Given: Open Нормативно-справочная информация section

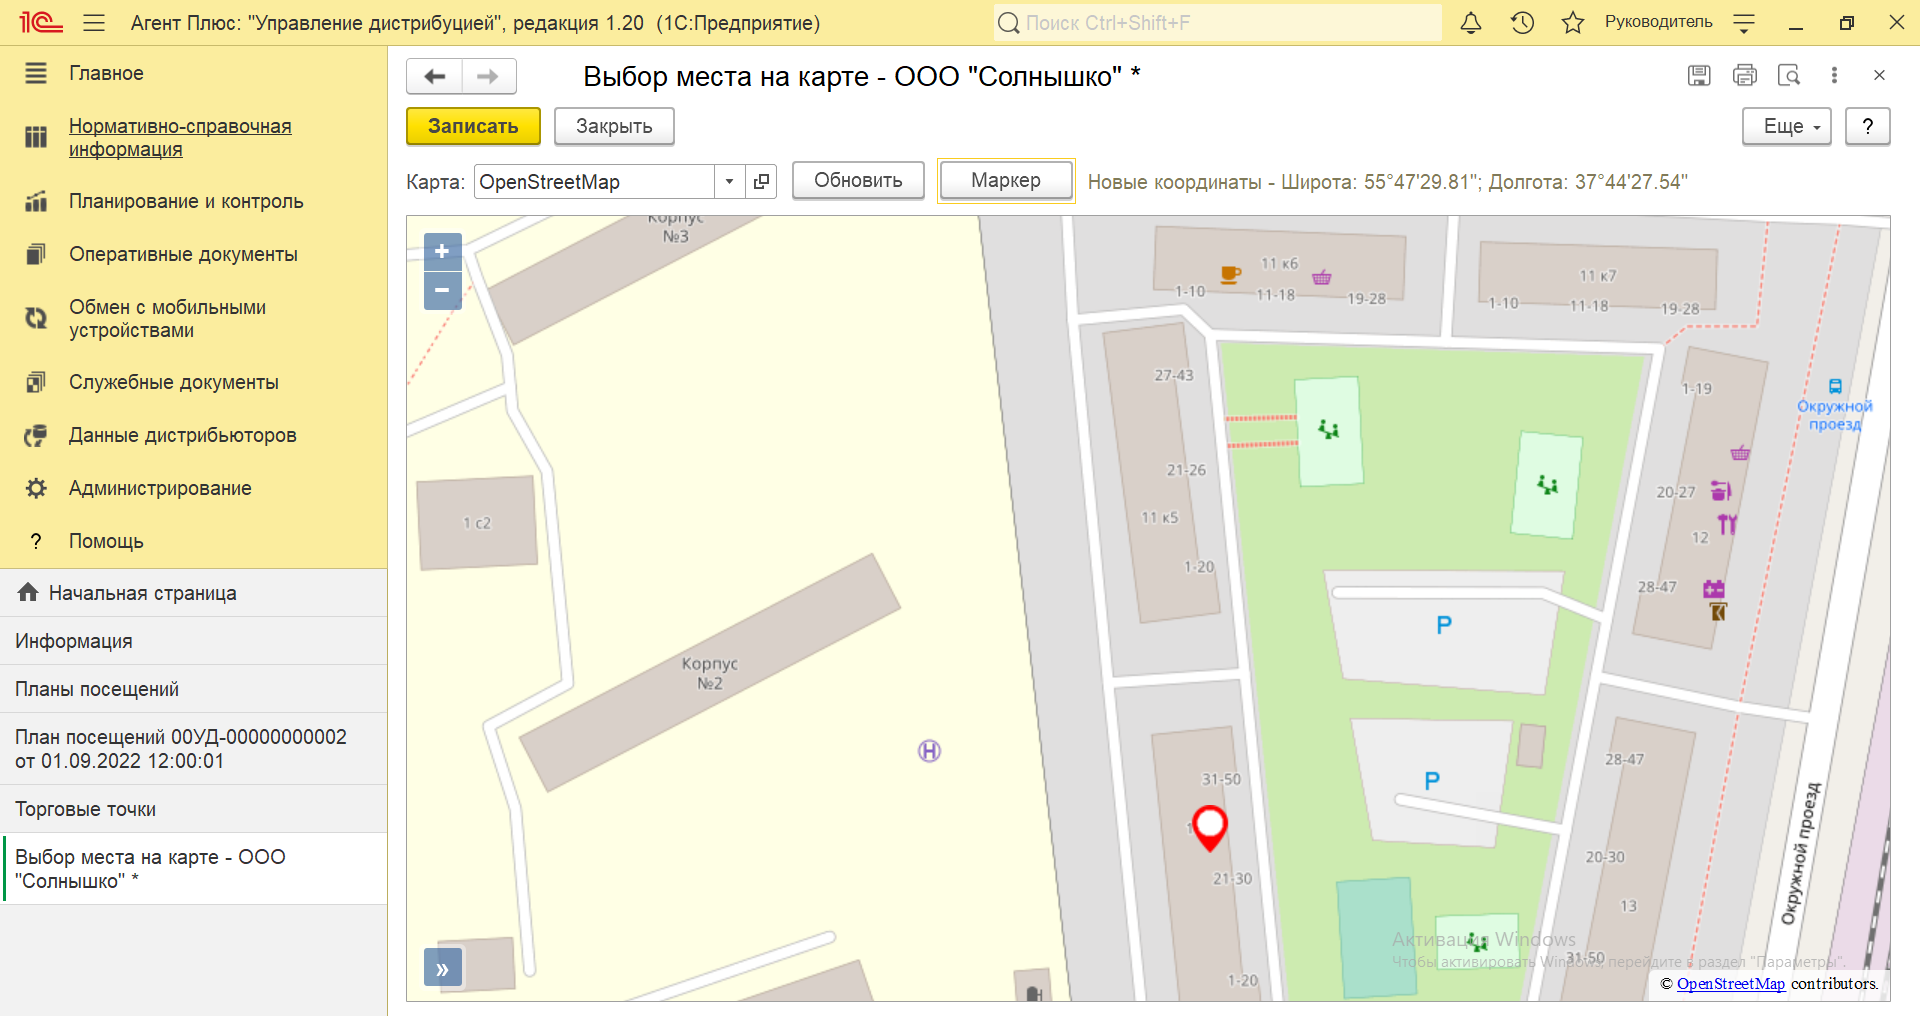Looking at the screenshot, I should pyautogui.click(x=180, y=138).
